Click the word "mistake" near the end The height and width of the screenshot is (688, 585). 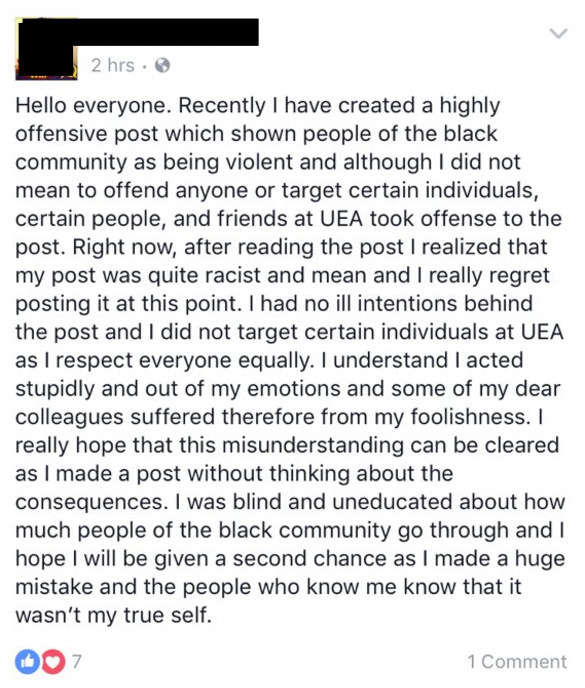pyautogui.click(x=54, y=587)
